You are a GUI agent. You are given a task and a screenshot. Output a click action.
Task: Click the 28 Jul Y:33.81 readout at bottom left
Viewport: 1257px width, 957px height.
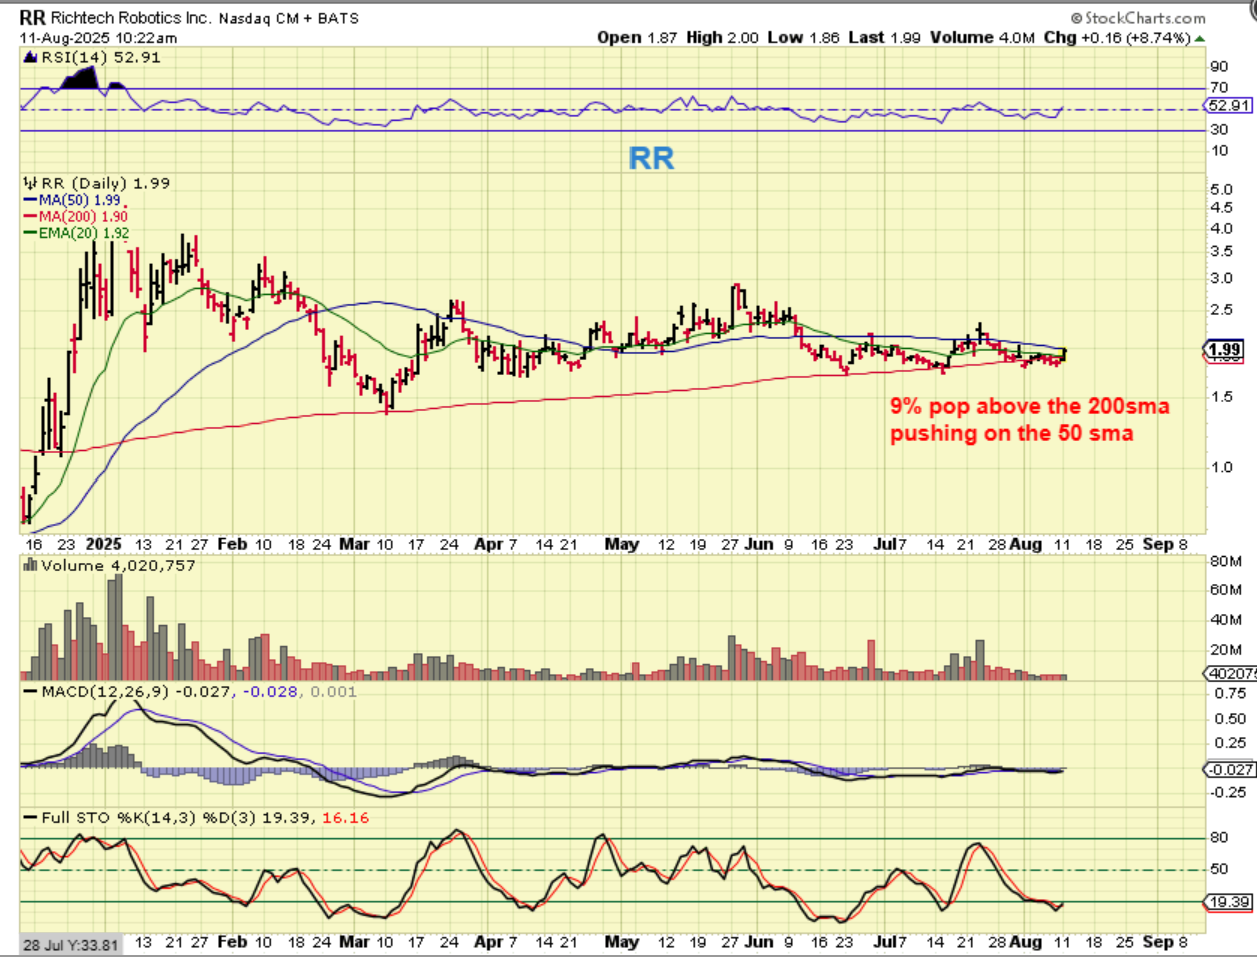point(71,945)
